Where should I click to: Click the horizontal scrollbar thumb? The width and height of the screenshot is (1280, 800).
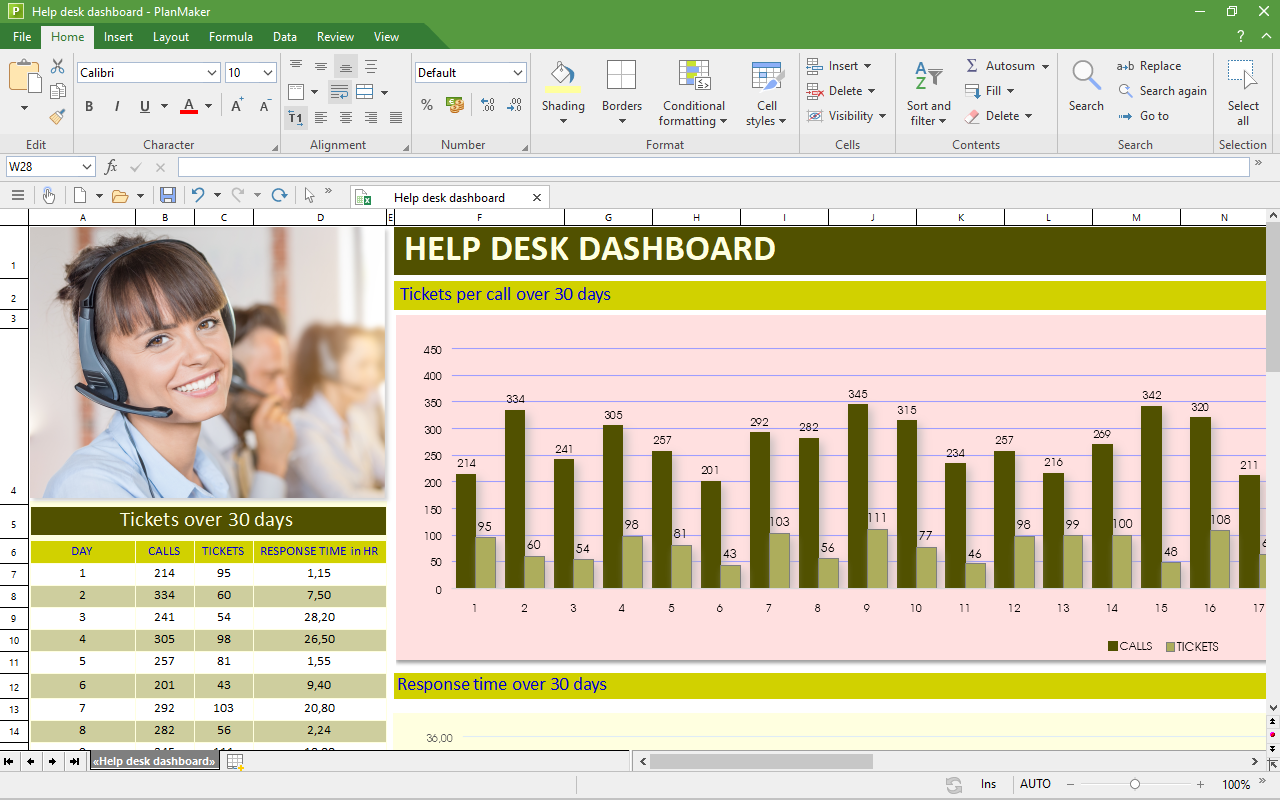[x=761, y=762]
